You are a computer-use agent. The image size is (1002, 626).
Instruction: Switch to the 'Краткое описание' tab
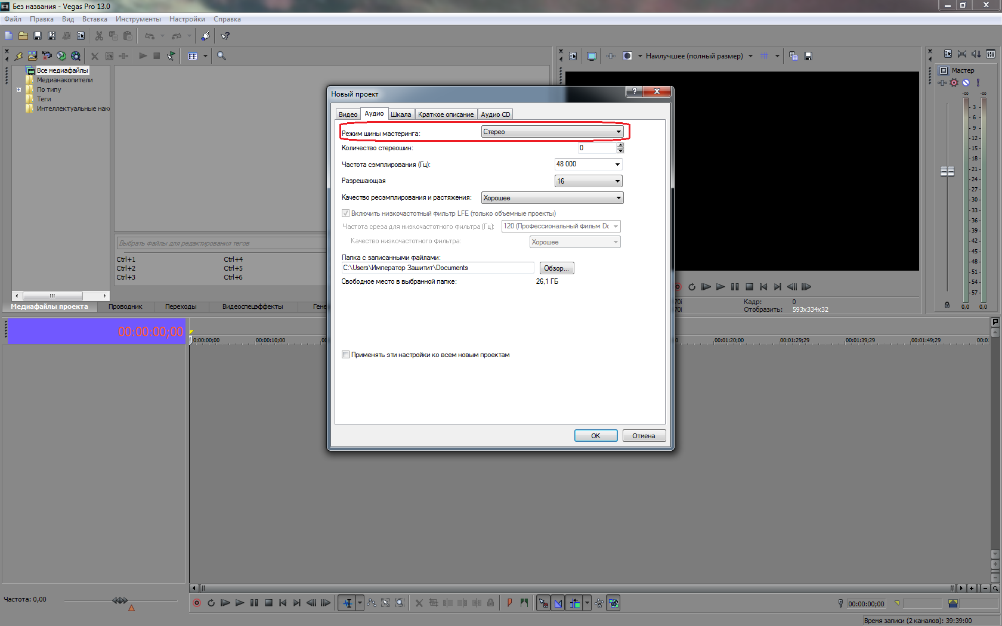tap(446, 114)
